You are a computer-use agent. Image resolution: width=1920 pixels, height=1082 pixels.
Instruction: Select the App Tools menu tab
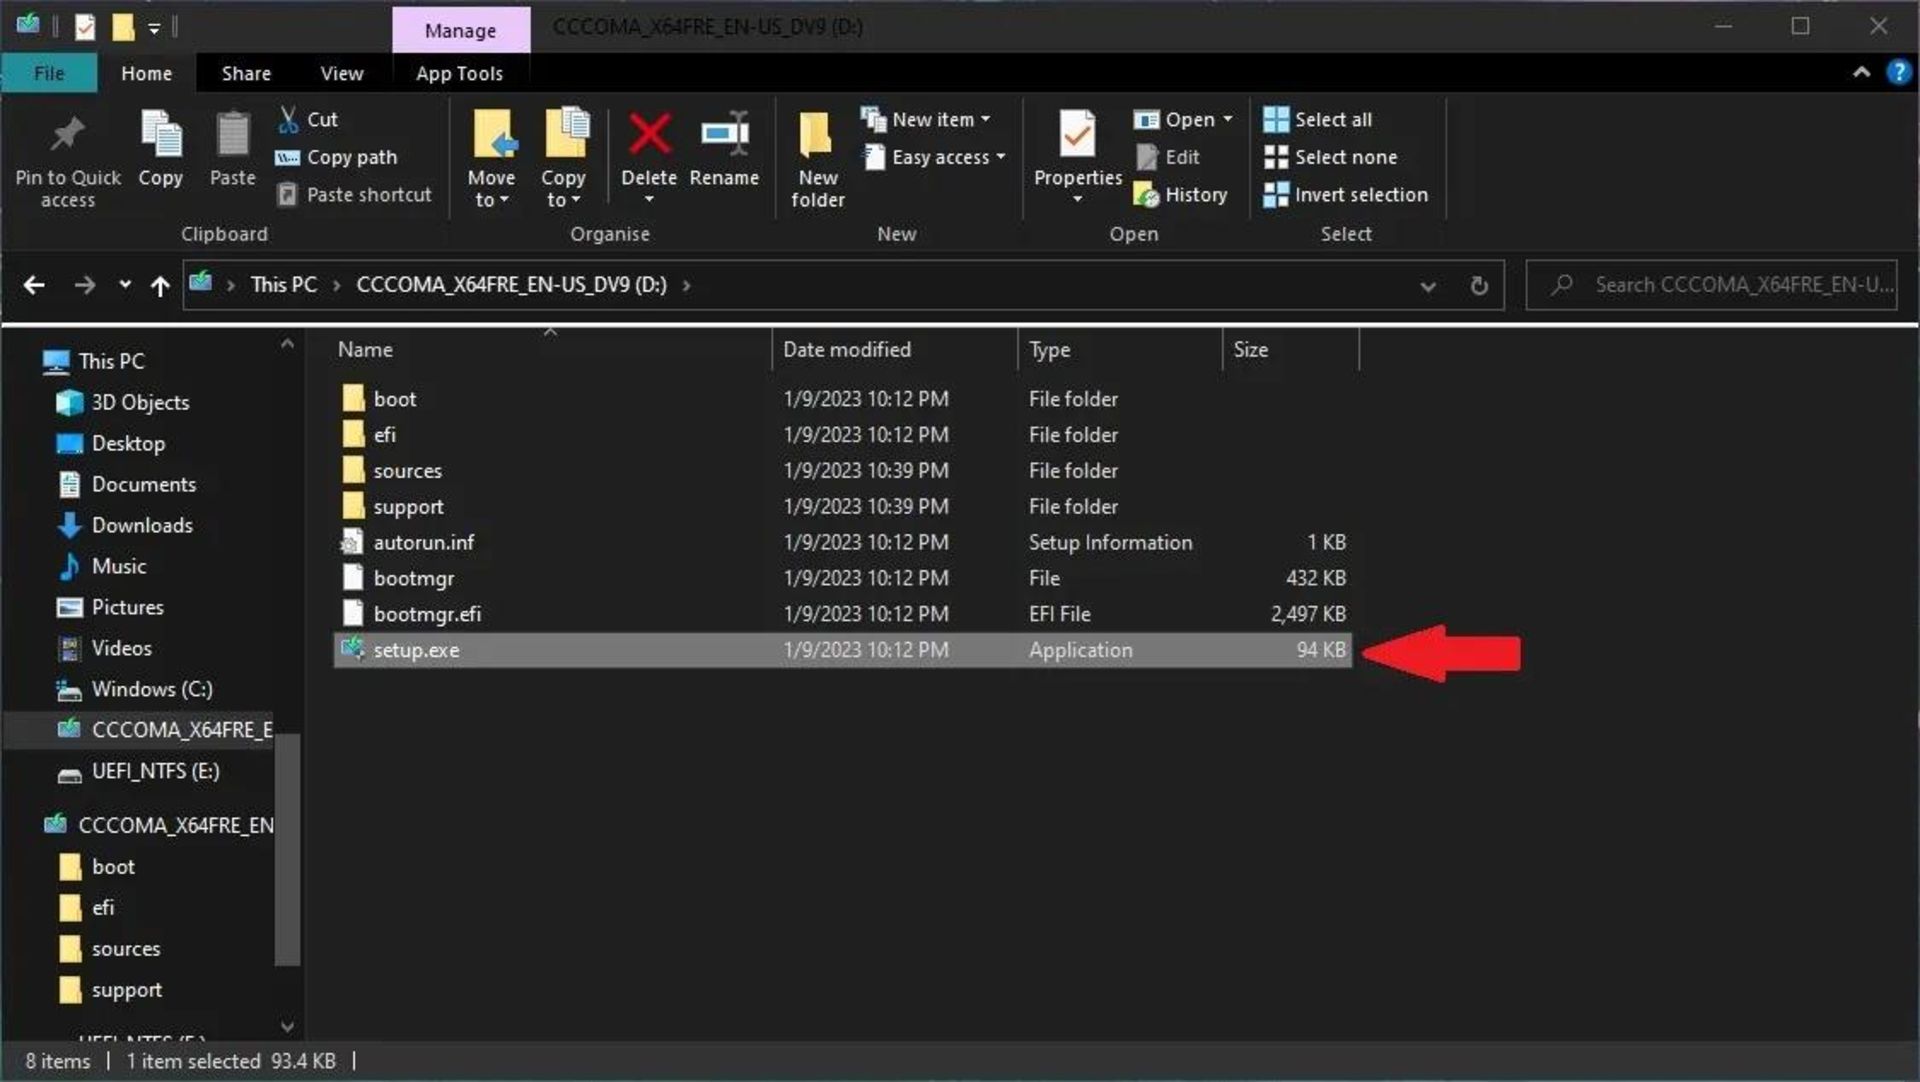459,72
